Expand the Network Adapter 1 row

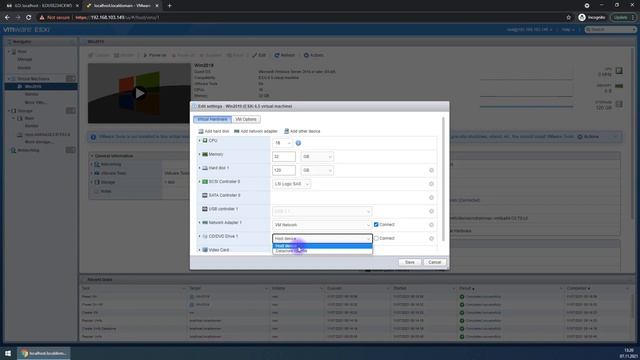(x=200, y=222)
